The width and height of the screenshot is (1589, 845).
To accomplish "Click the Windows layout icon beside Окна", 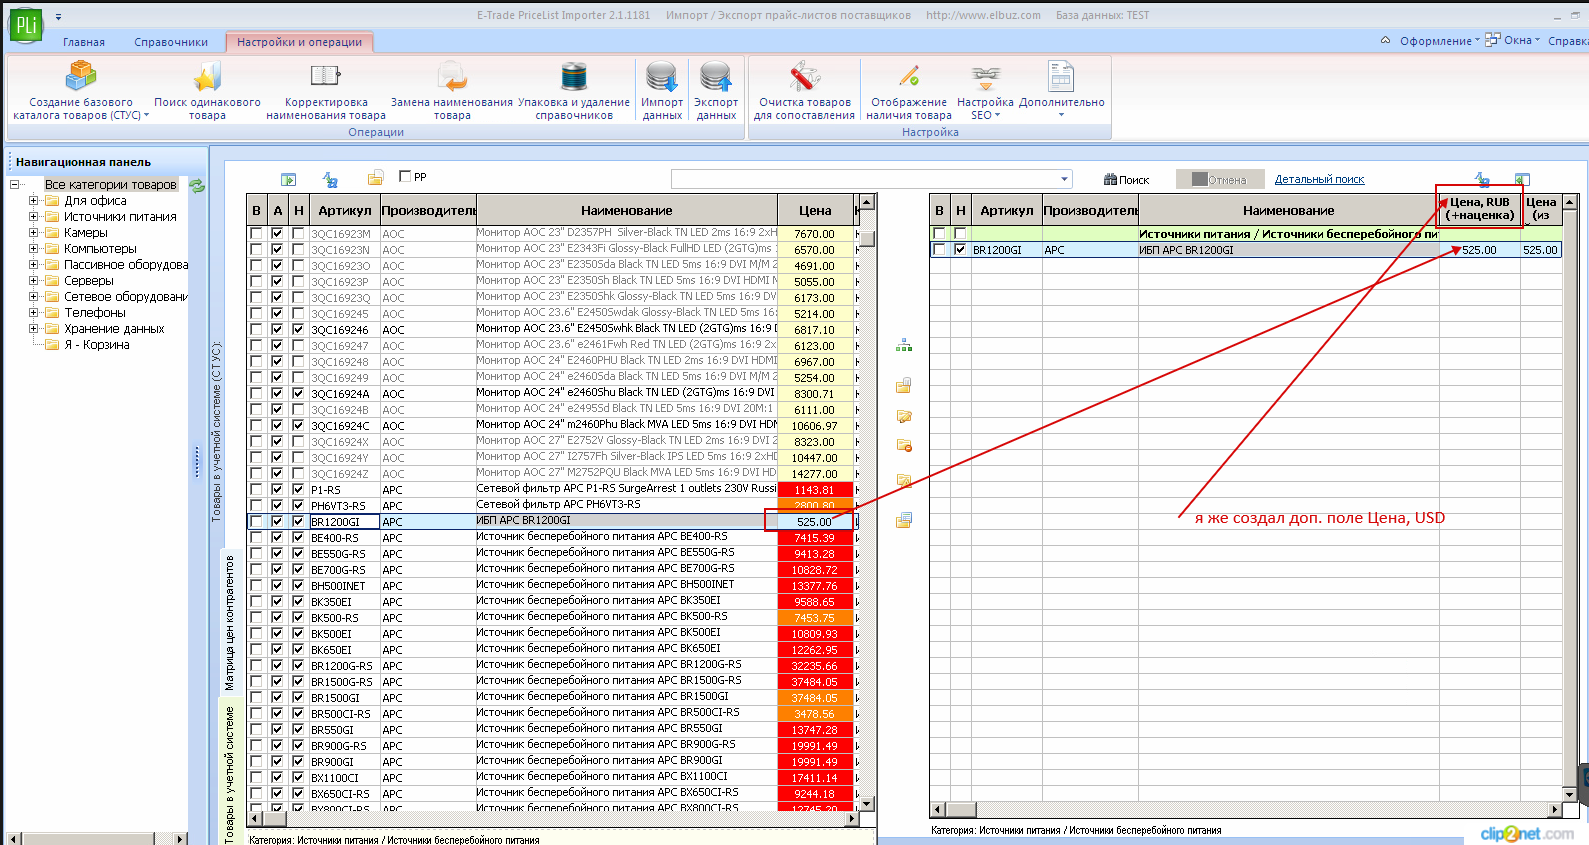I will [x=1492, y=40].
